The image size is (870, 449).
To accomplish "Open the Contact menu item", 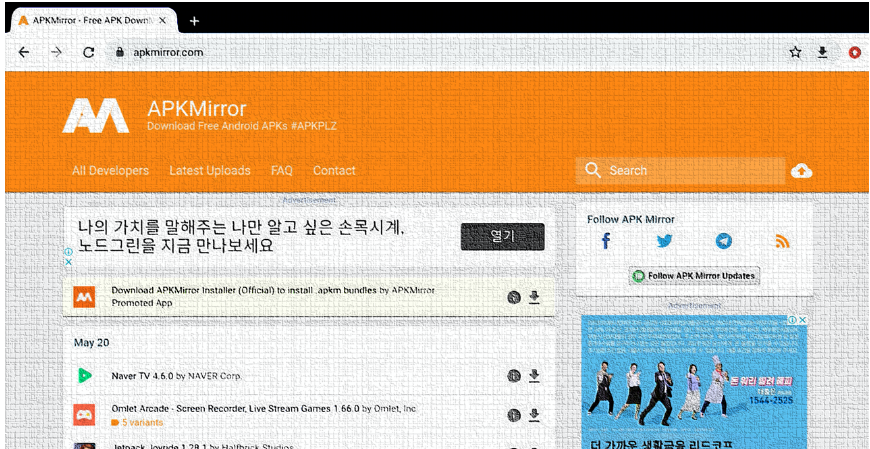I will (x=334, y=170).
